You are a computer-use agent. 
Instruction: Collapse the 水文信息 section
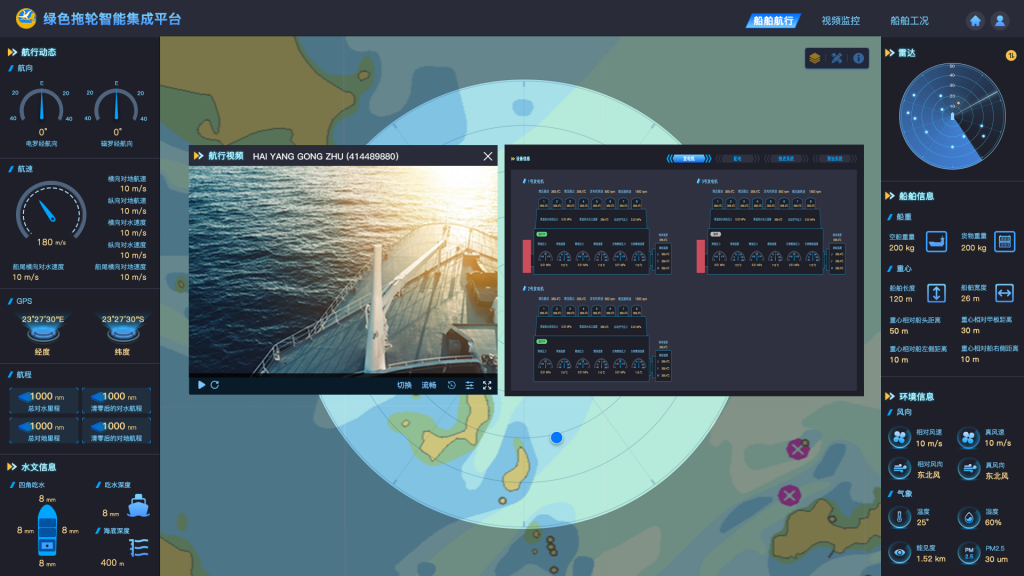coord(12,467)
